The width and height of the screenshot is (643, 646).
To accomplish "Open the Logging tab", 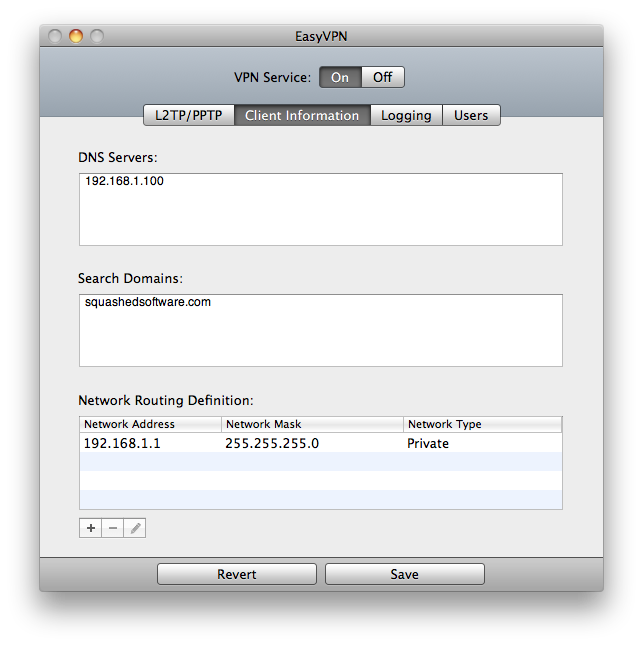I will (x=406, y=115).
